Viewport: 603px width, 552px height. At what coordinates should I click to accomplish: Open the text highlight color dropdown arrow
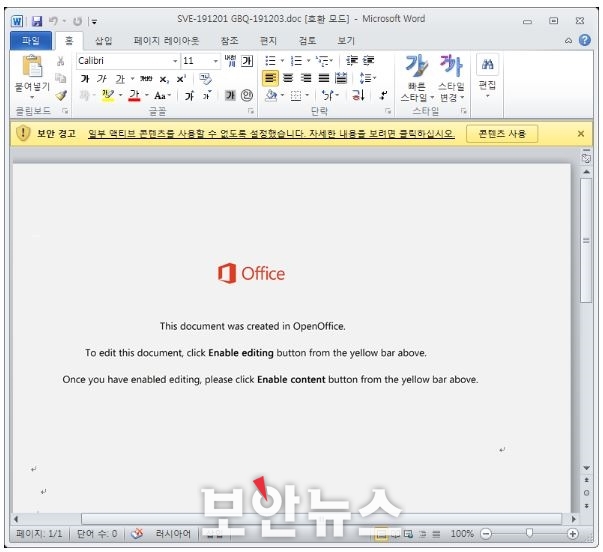point(120,95)
